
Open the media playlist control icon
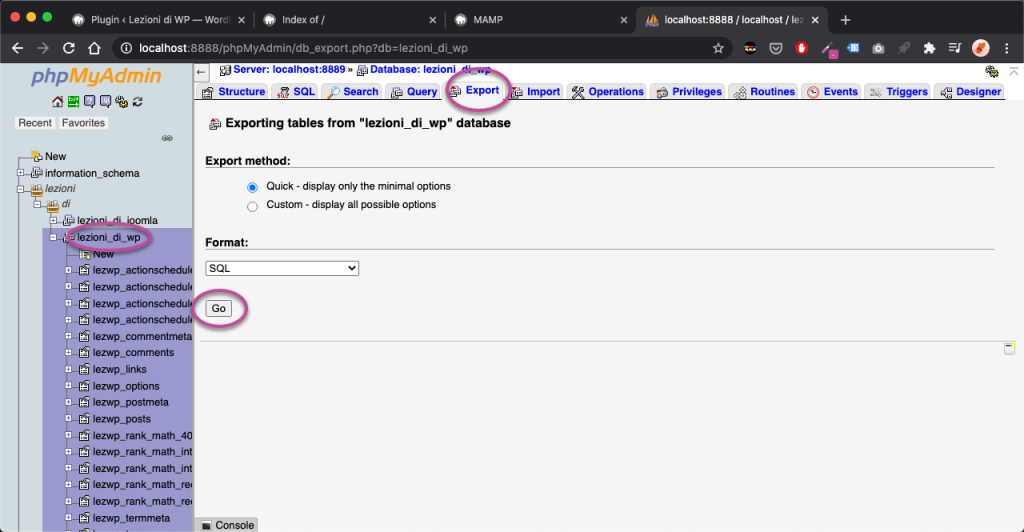pyautogui.click(x=955, y=48)
